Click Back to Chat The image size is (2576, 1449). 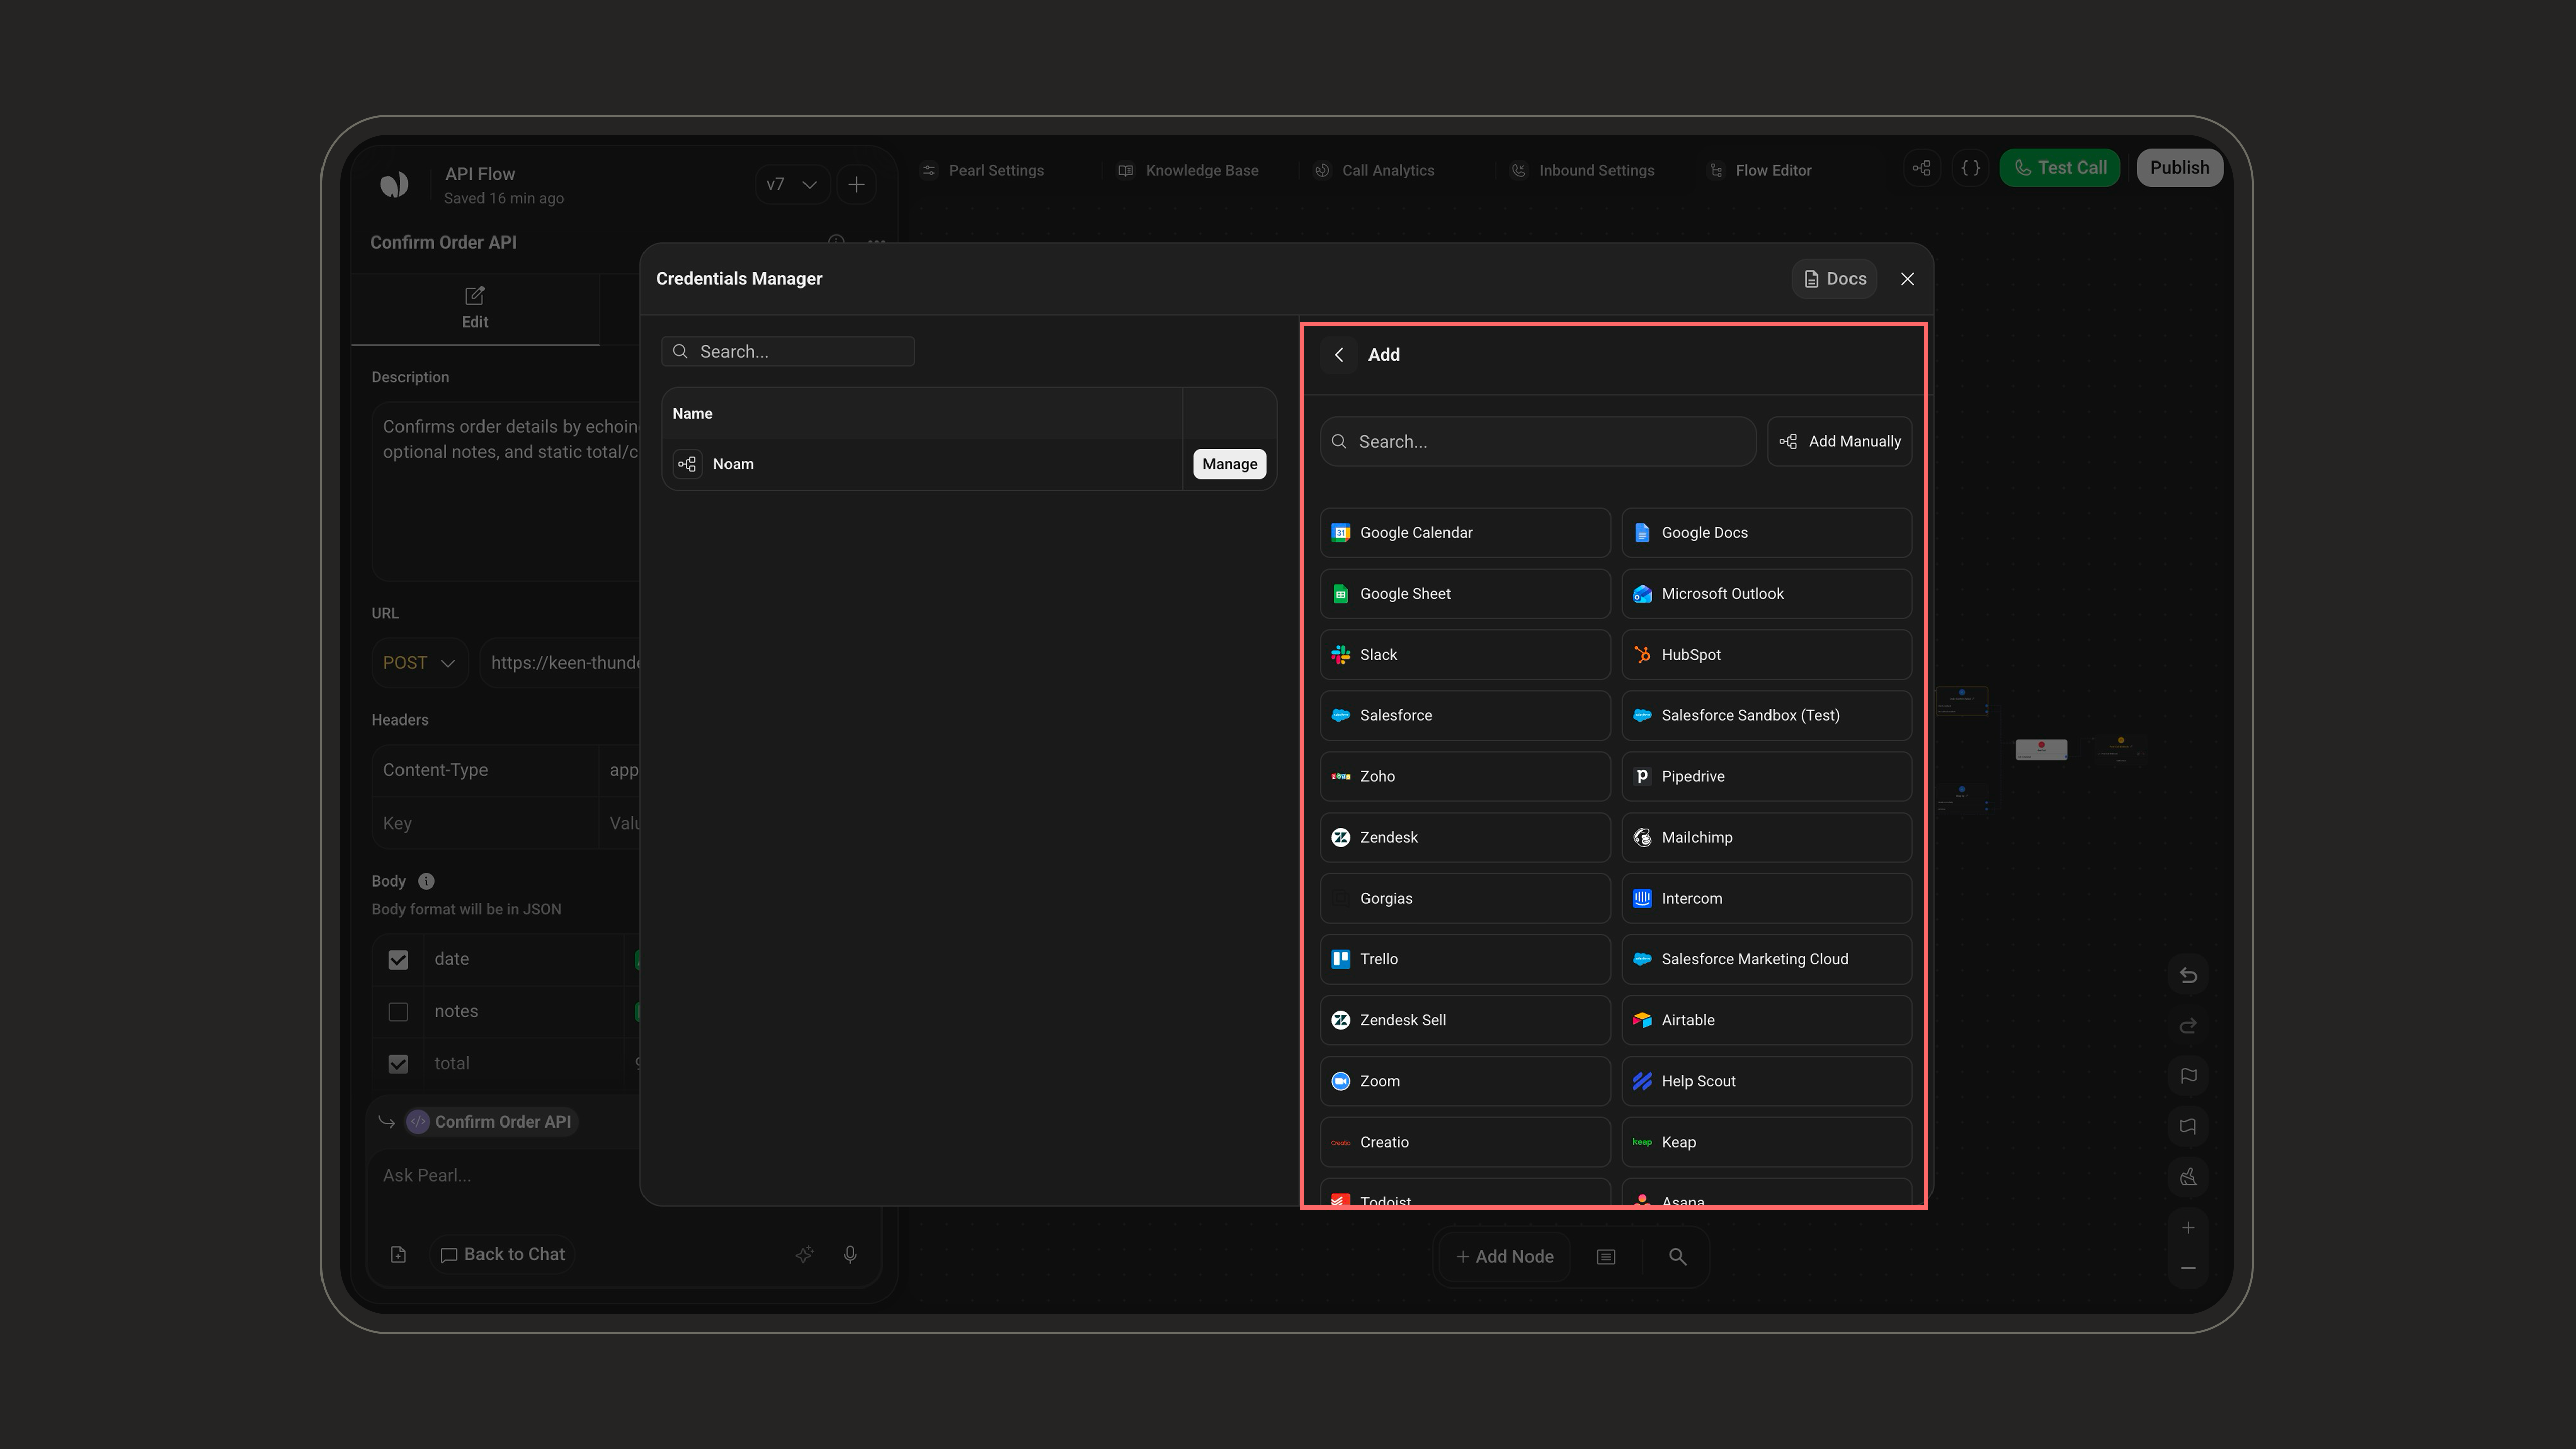tap(503, 1255)
